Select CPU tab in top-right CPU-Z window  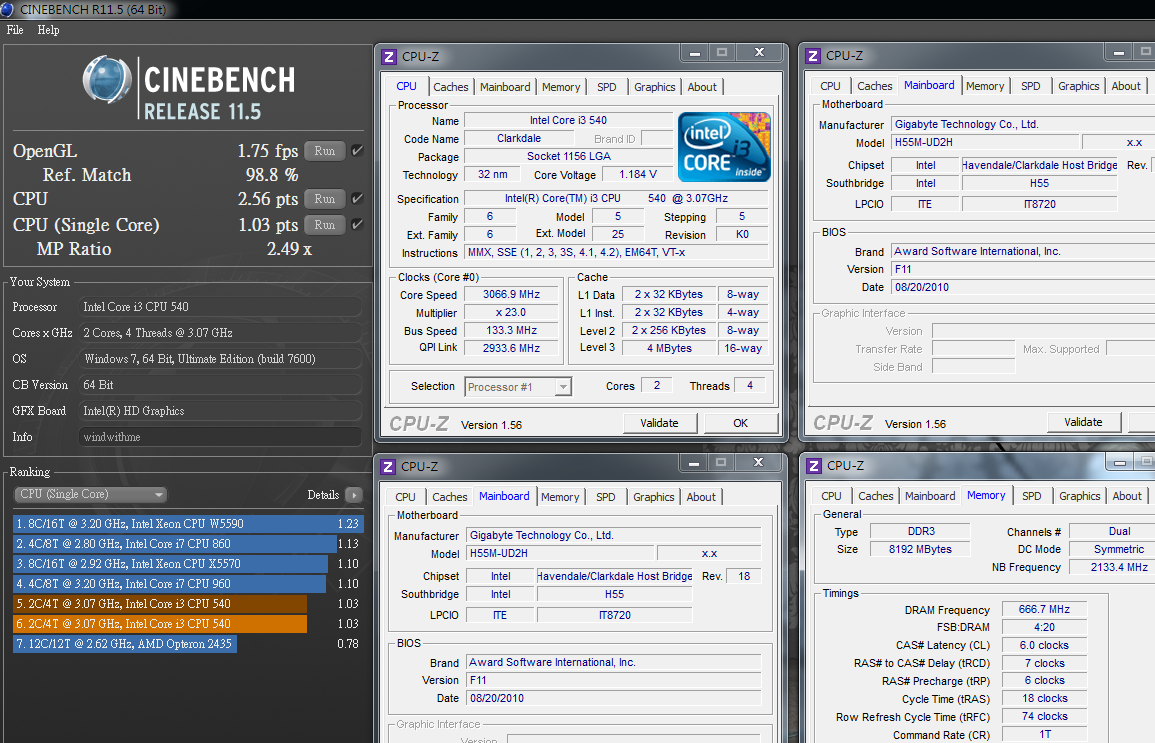pos(830,86)
